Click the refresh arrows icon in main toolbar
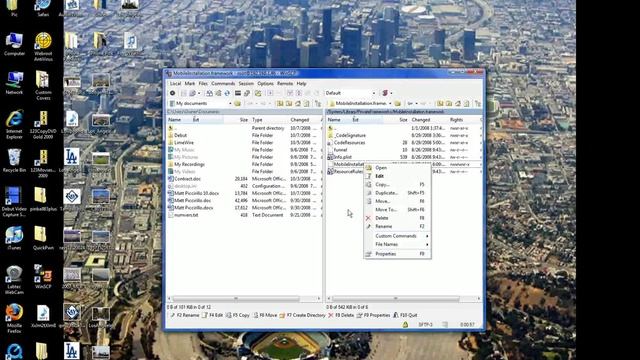This screenshot has height=360, width=640. coord(227,93)
